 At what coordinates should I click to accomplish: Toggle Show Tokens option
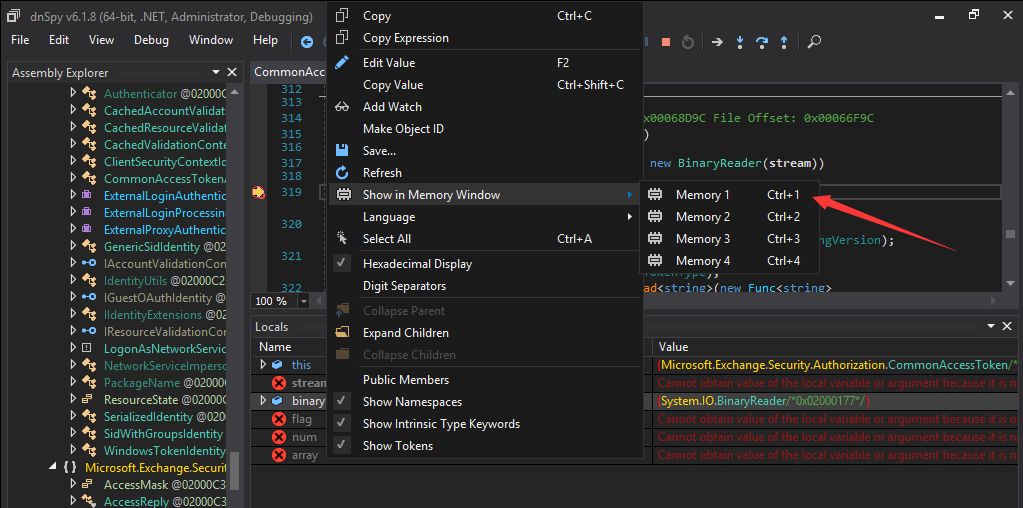(x=485, y=446)
